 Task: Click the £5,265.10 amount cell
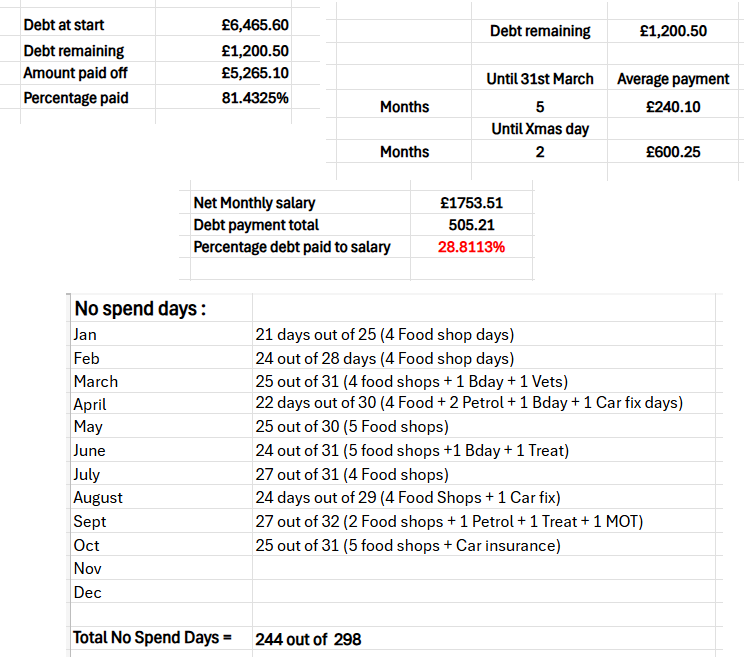[255, 73]
